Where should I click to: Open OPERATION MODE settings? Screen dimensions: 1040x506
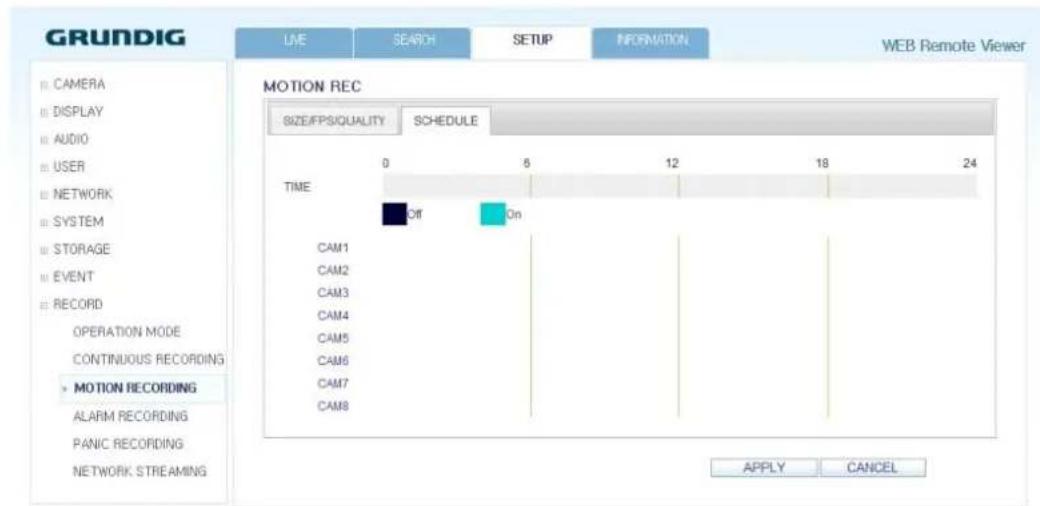127,331
